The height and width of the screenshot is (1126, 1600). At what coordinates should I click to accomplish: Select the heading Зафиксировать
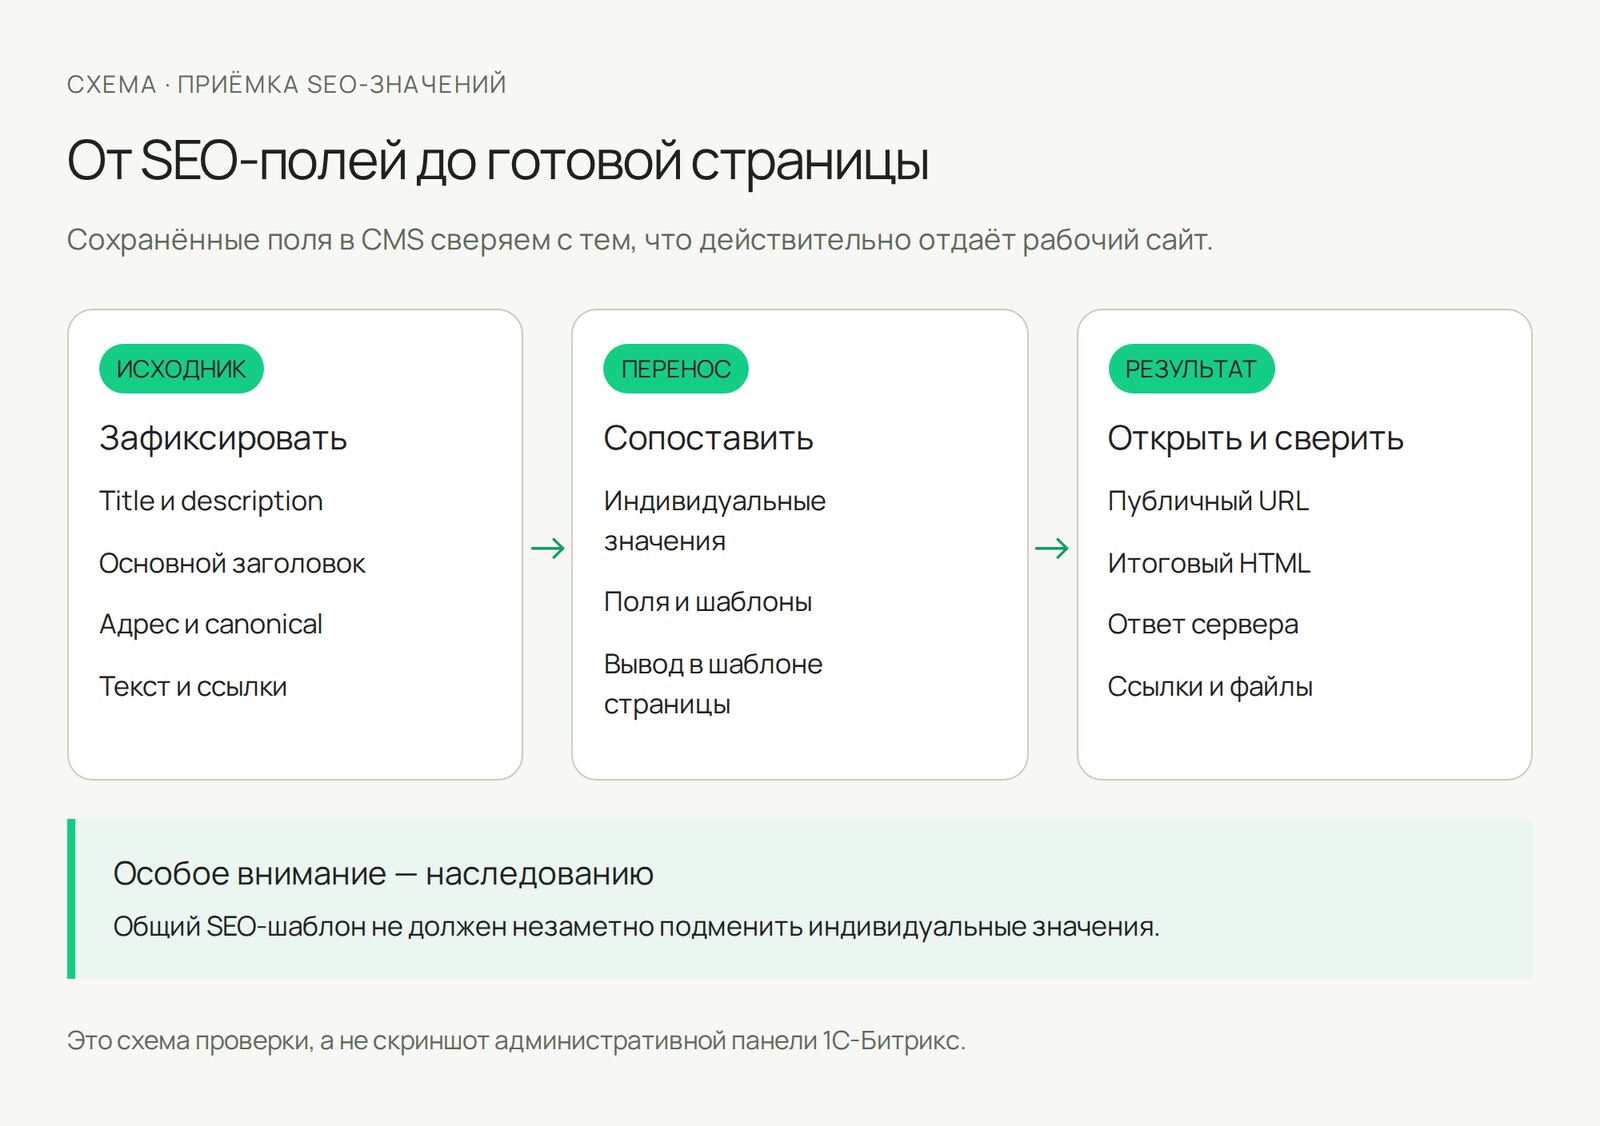pyautogui.click(x=223, y=438)
